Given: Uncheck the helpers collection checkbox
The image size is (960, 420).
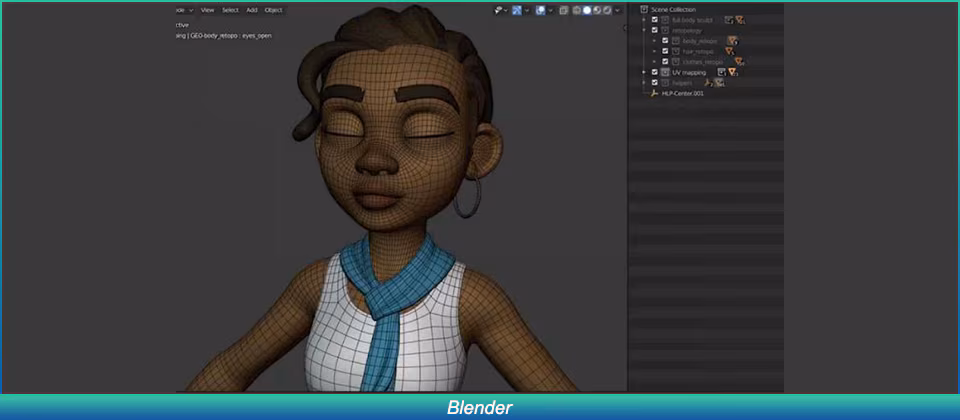Looking at the screenshot, I should pyautogui.click(x=654, y=83).
